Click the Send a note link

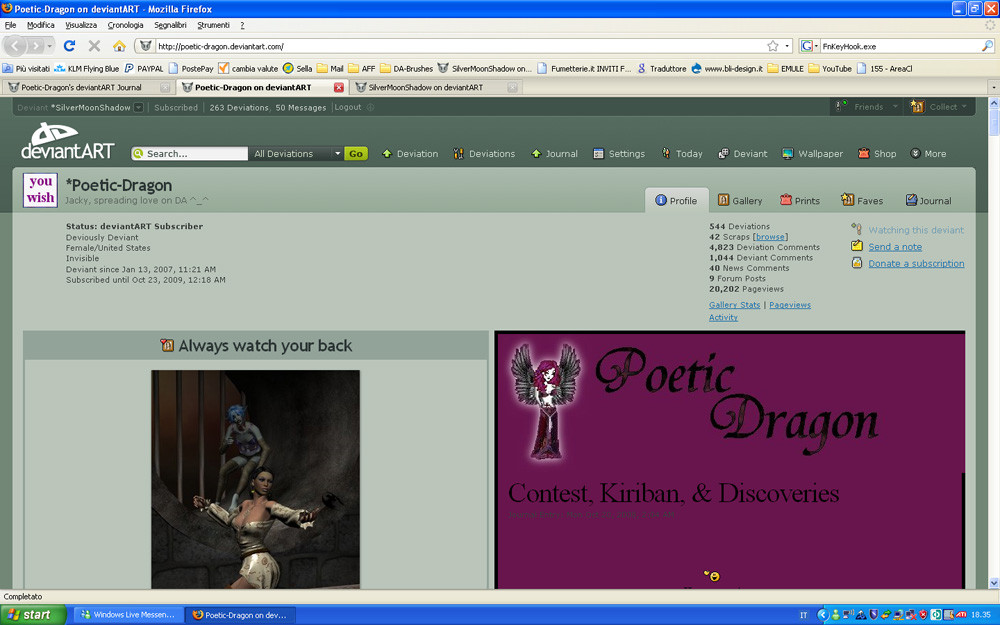(x=895, y=247)
